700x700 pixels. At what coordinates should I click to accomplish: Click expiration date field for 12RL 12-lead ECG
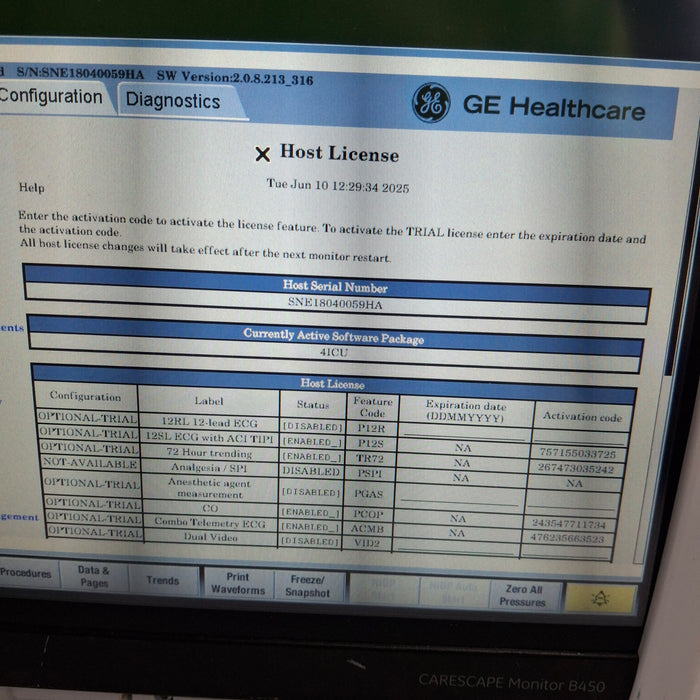tap(463, 433)
